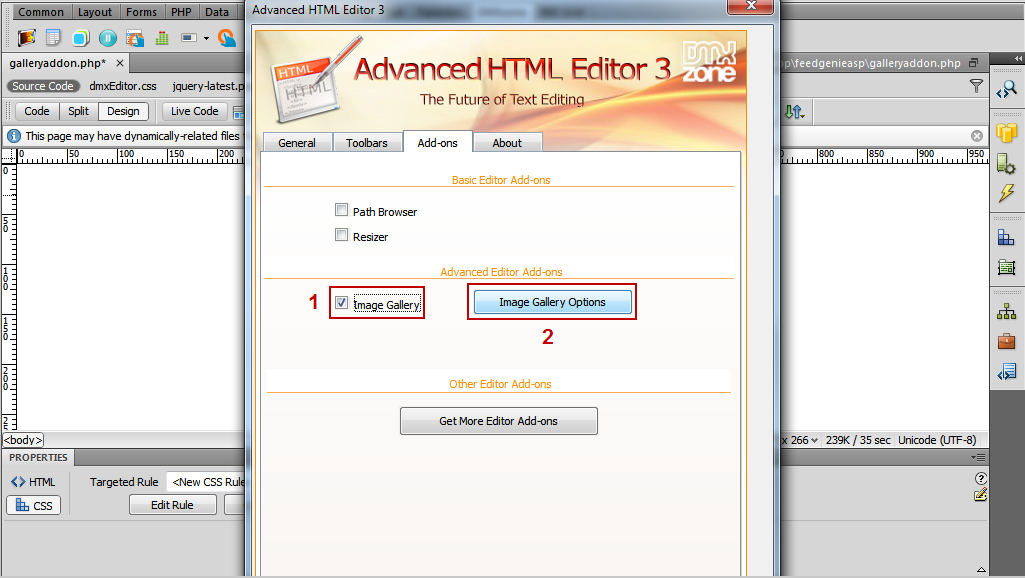Restore down the Dreamweaver document window
Screen dimensions: 1025x578
click(x=974, y=63)
